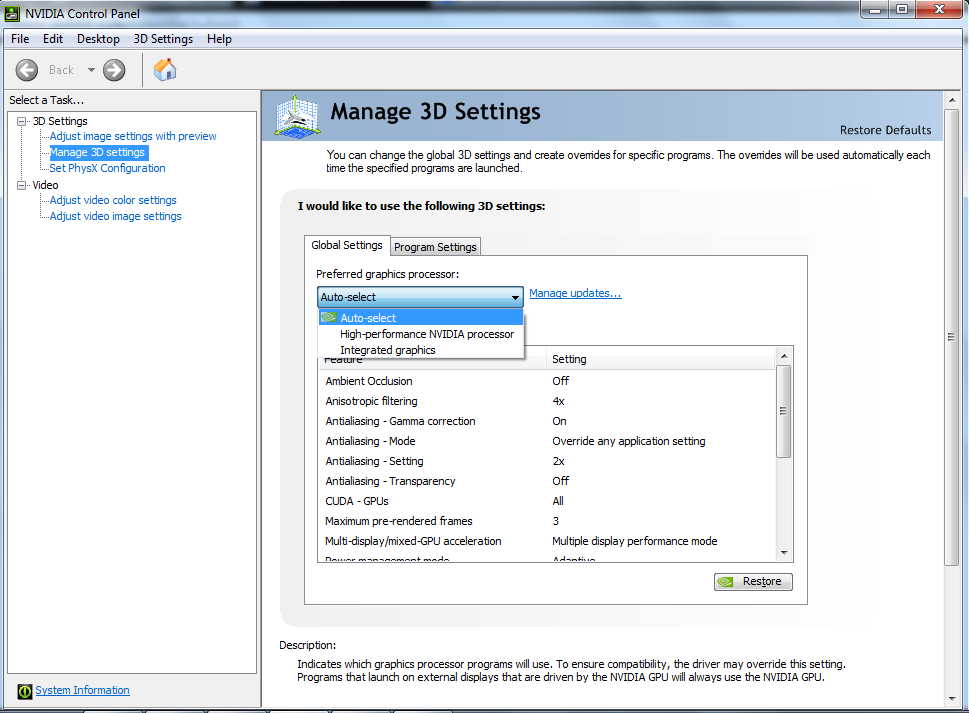Image resolution: width=969 pixels, height=713 pixels.
Task: Choose High-performance NVIDIA processor option
Action: pyautogui.click(x=421, y=334)
